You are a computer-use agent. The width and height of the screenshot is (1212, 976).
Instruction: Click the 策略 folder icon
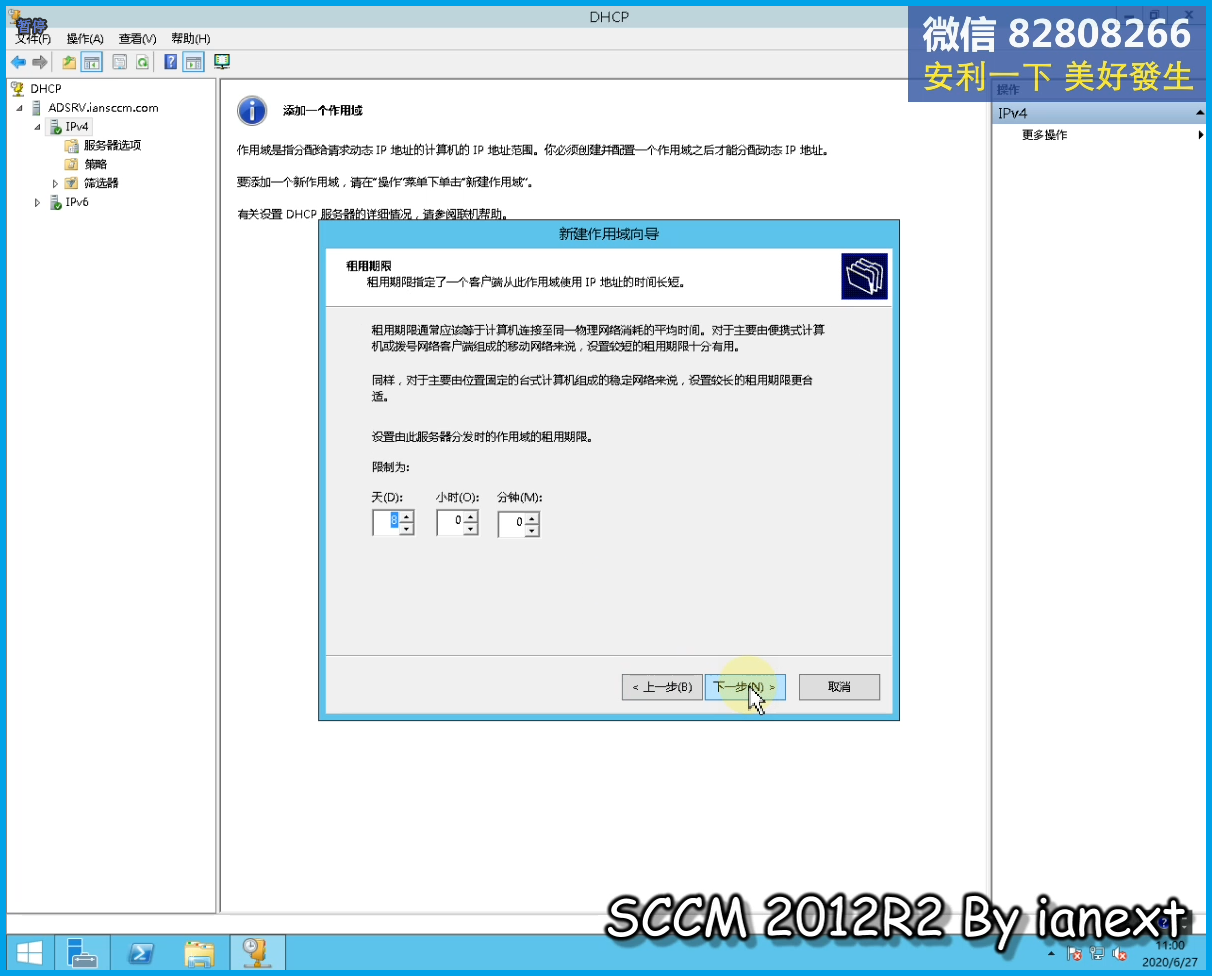coord(71,164)
